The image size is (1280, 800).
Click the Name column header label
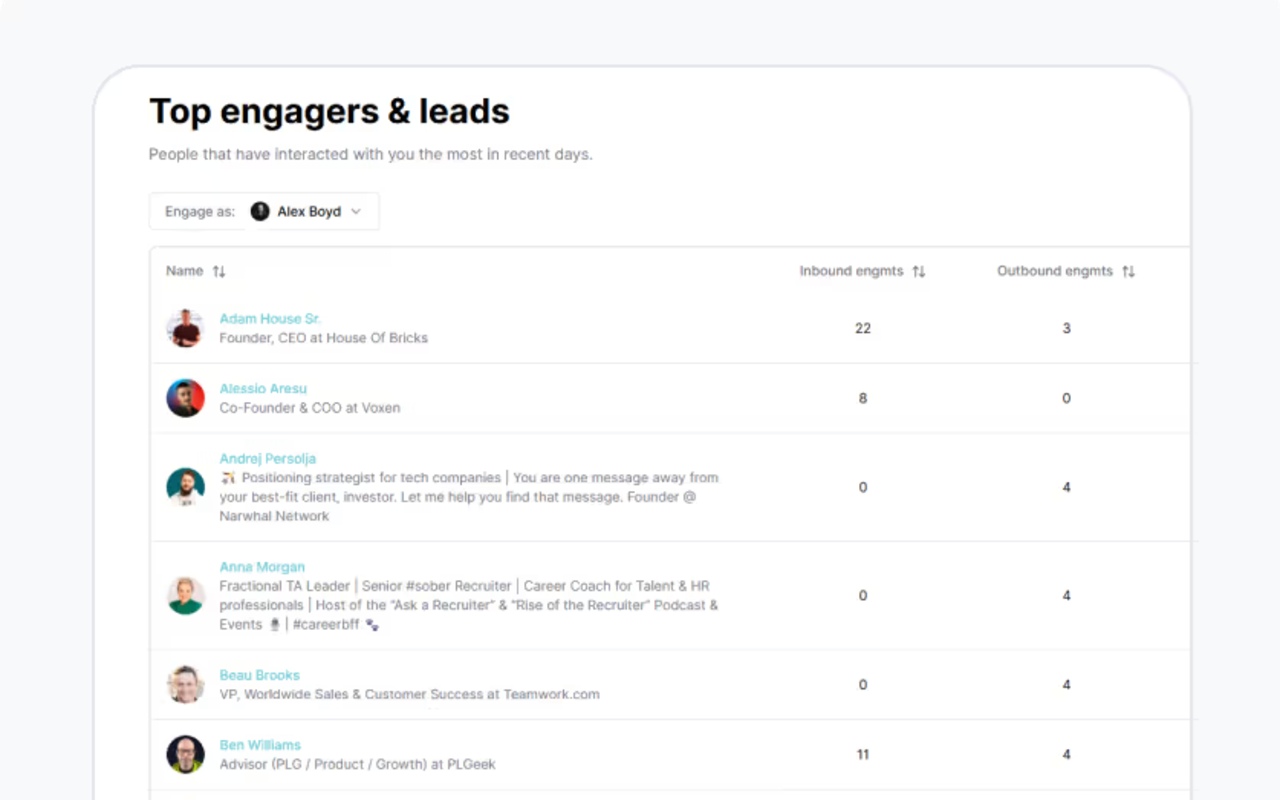point(184,271)
